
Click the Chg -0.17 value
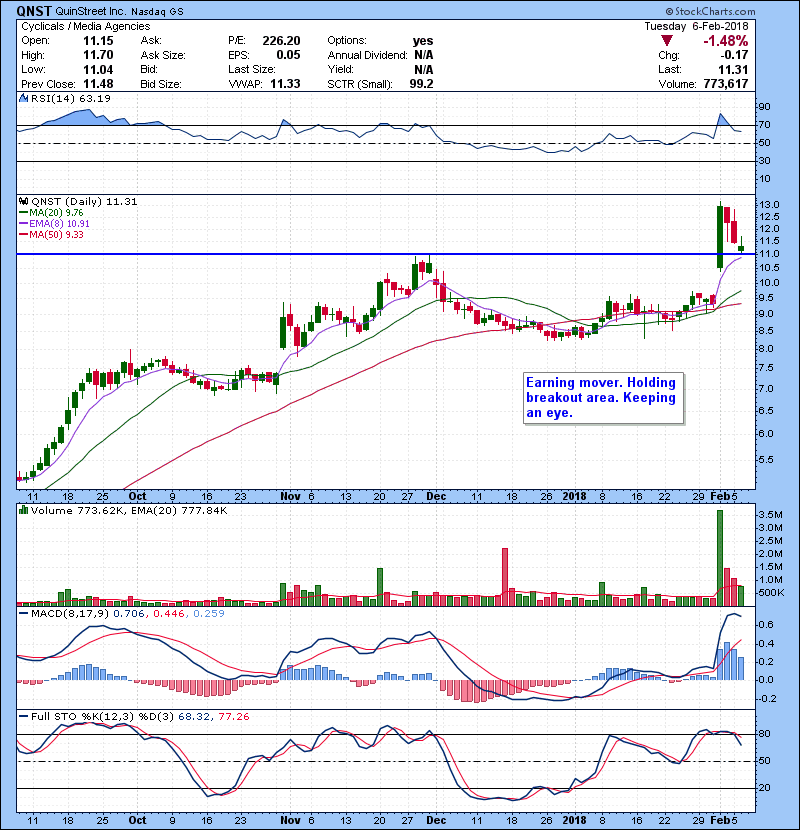734,55
